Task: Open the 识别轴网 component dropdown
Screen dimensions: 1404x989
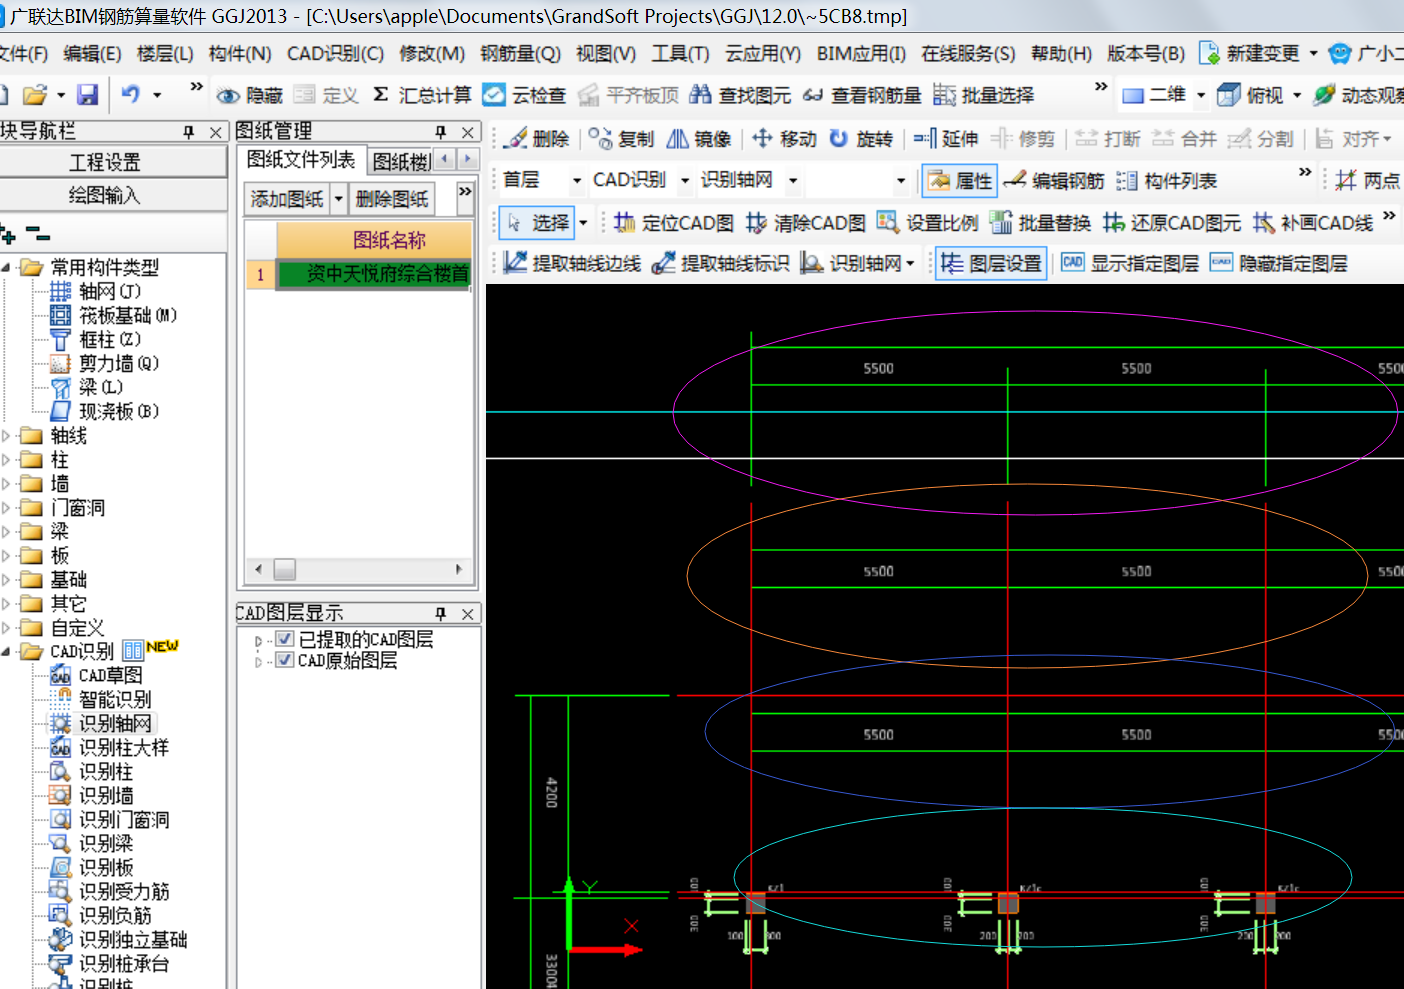Action: point(793,181)
